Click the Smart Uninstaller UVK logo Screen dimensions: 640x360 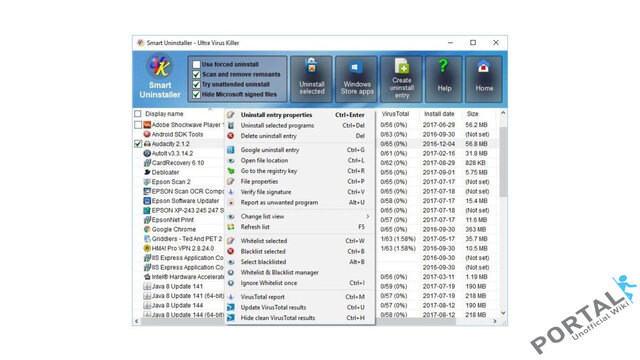coord(159,67)
